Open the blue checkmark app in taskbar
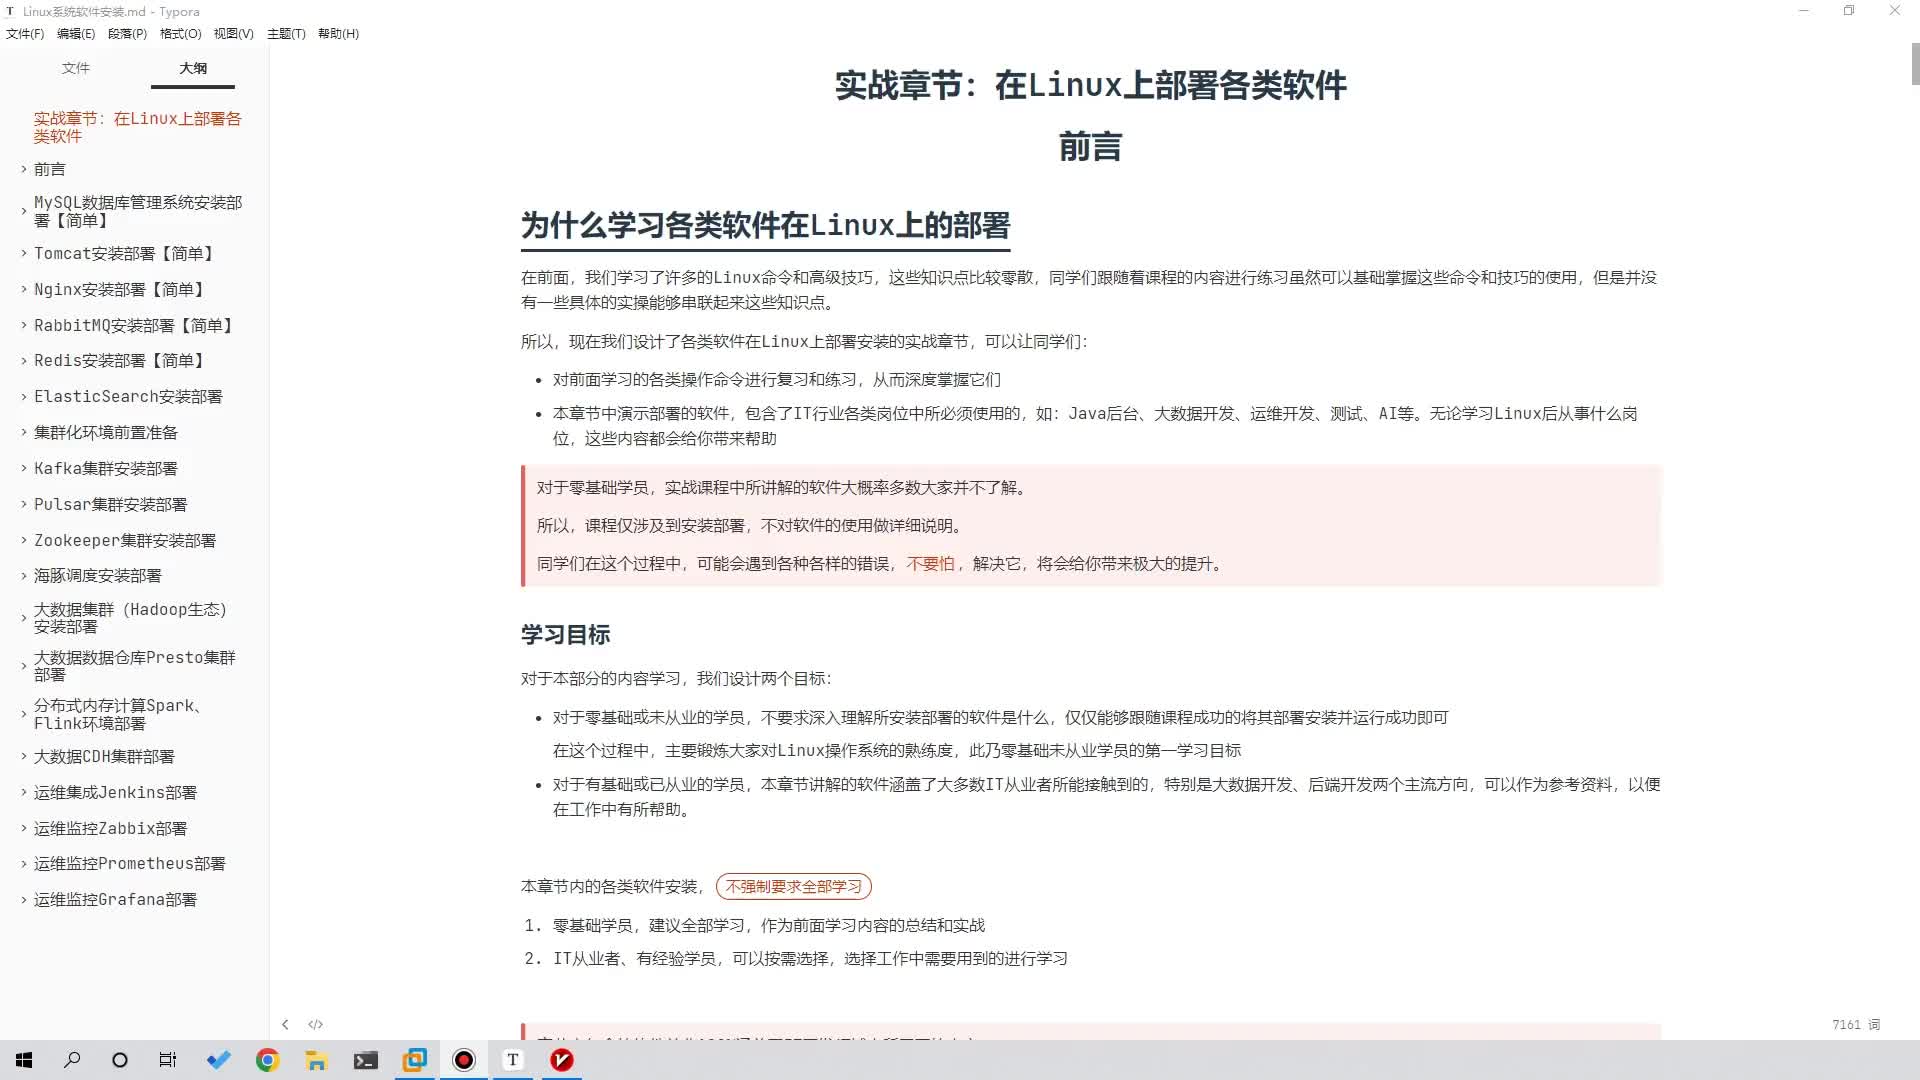Image resolution: width=1920 pixels, height=1080 pixels. pyautogui.click(x=218, y=1060)
